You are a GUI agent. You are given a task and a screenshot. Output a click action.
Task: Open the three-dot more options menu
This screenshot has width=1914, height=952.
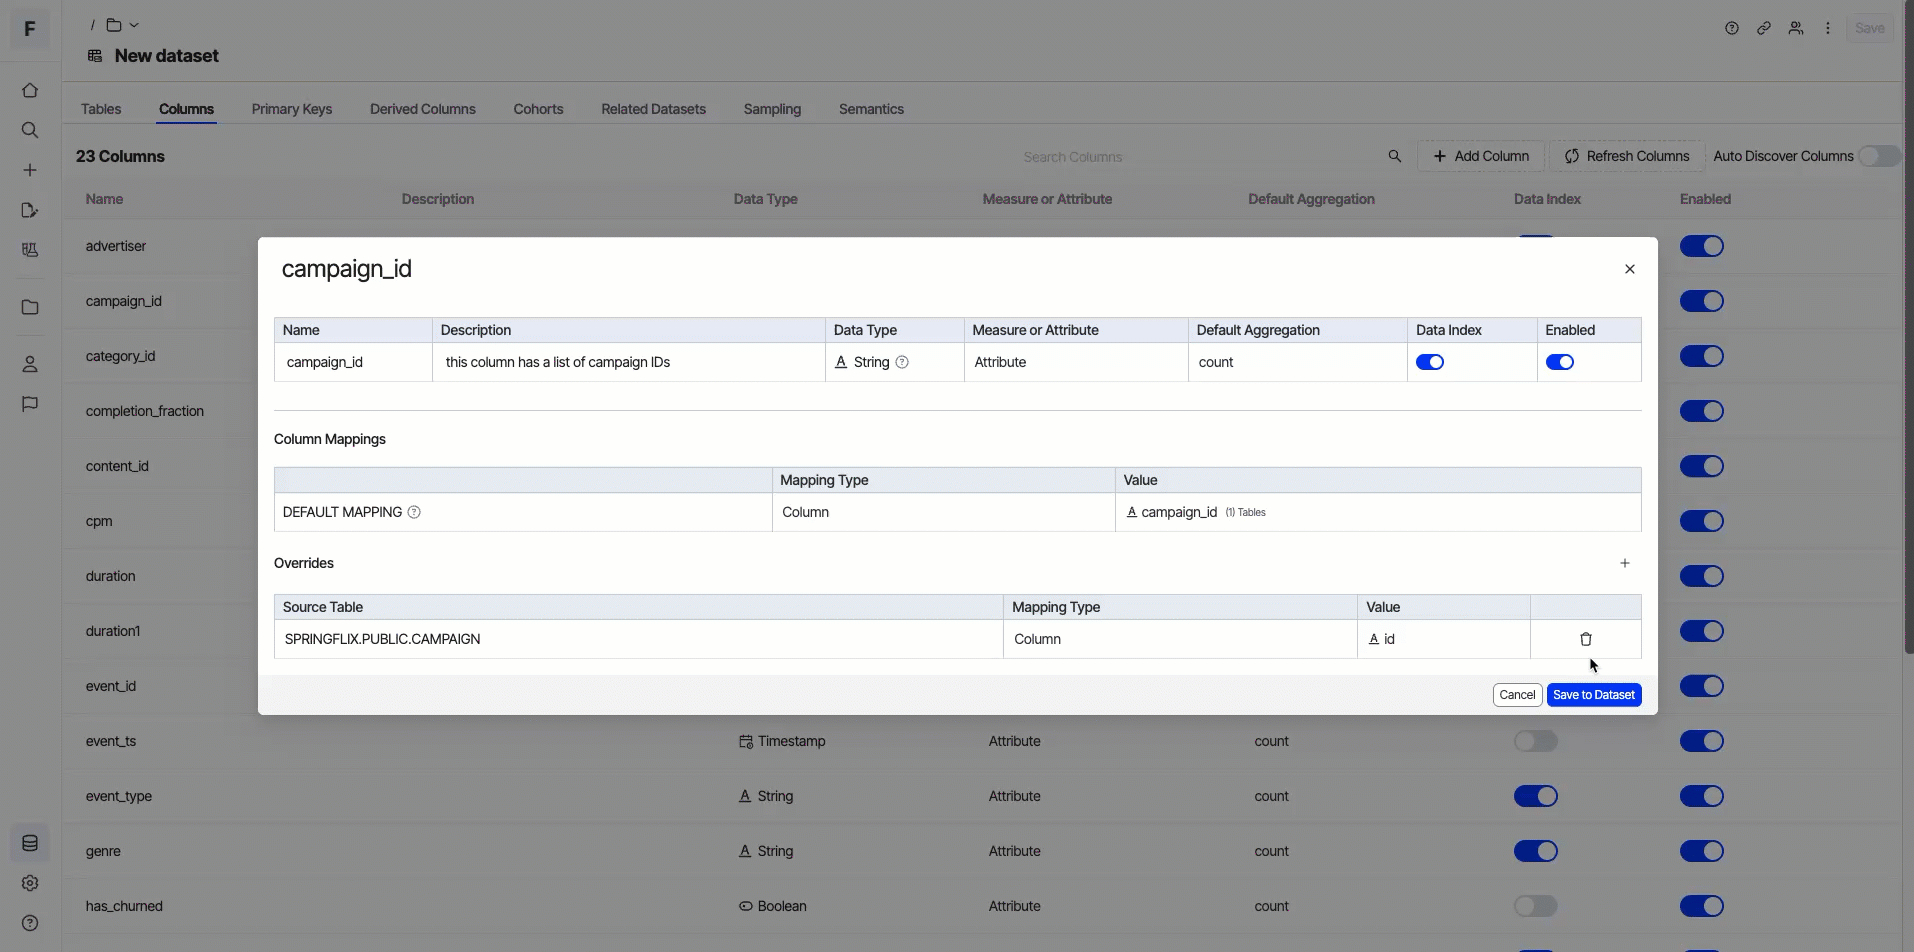[x=1828, y=28]
